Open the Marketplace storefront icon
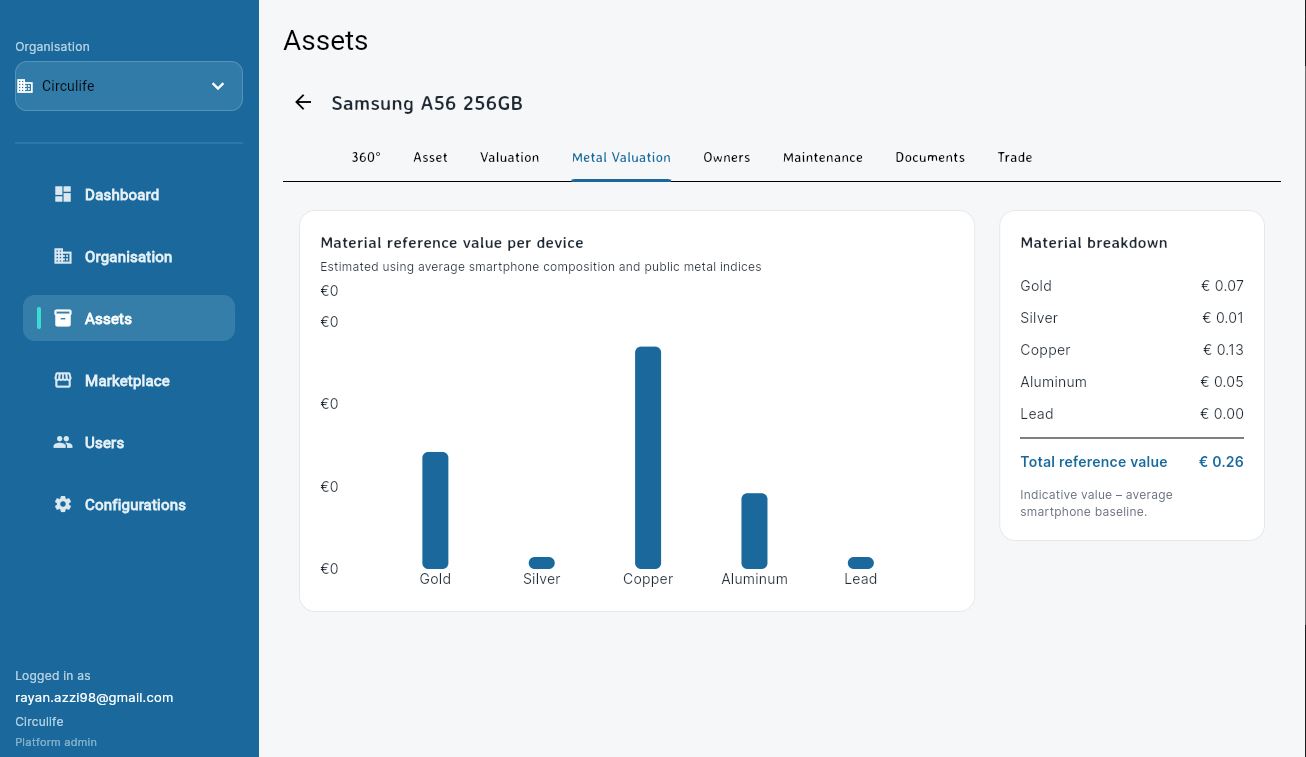Viewport: 1306px width, 757px height. pyautogui.click(x=62, y=380)
